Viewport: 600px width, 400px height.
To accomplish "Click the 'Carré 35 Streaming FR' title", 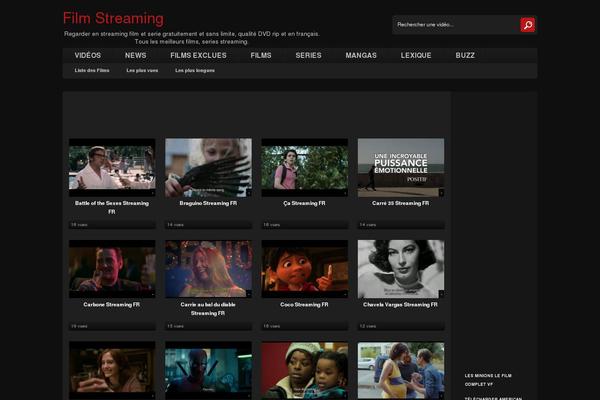I will click(401, 203).
